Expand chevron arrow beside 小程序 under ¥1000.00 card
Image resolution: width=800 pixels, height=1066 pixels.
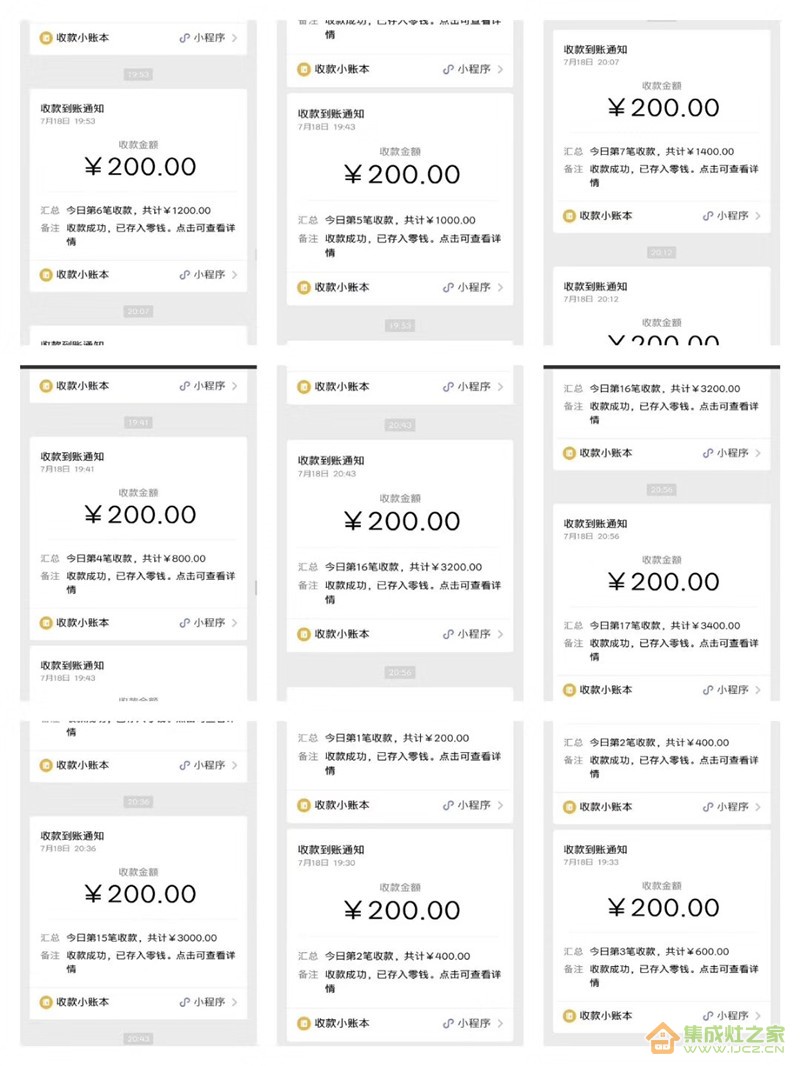click(x=500, y=288)
